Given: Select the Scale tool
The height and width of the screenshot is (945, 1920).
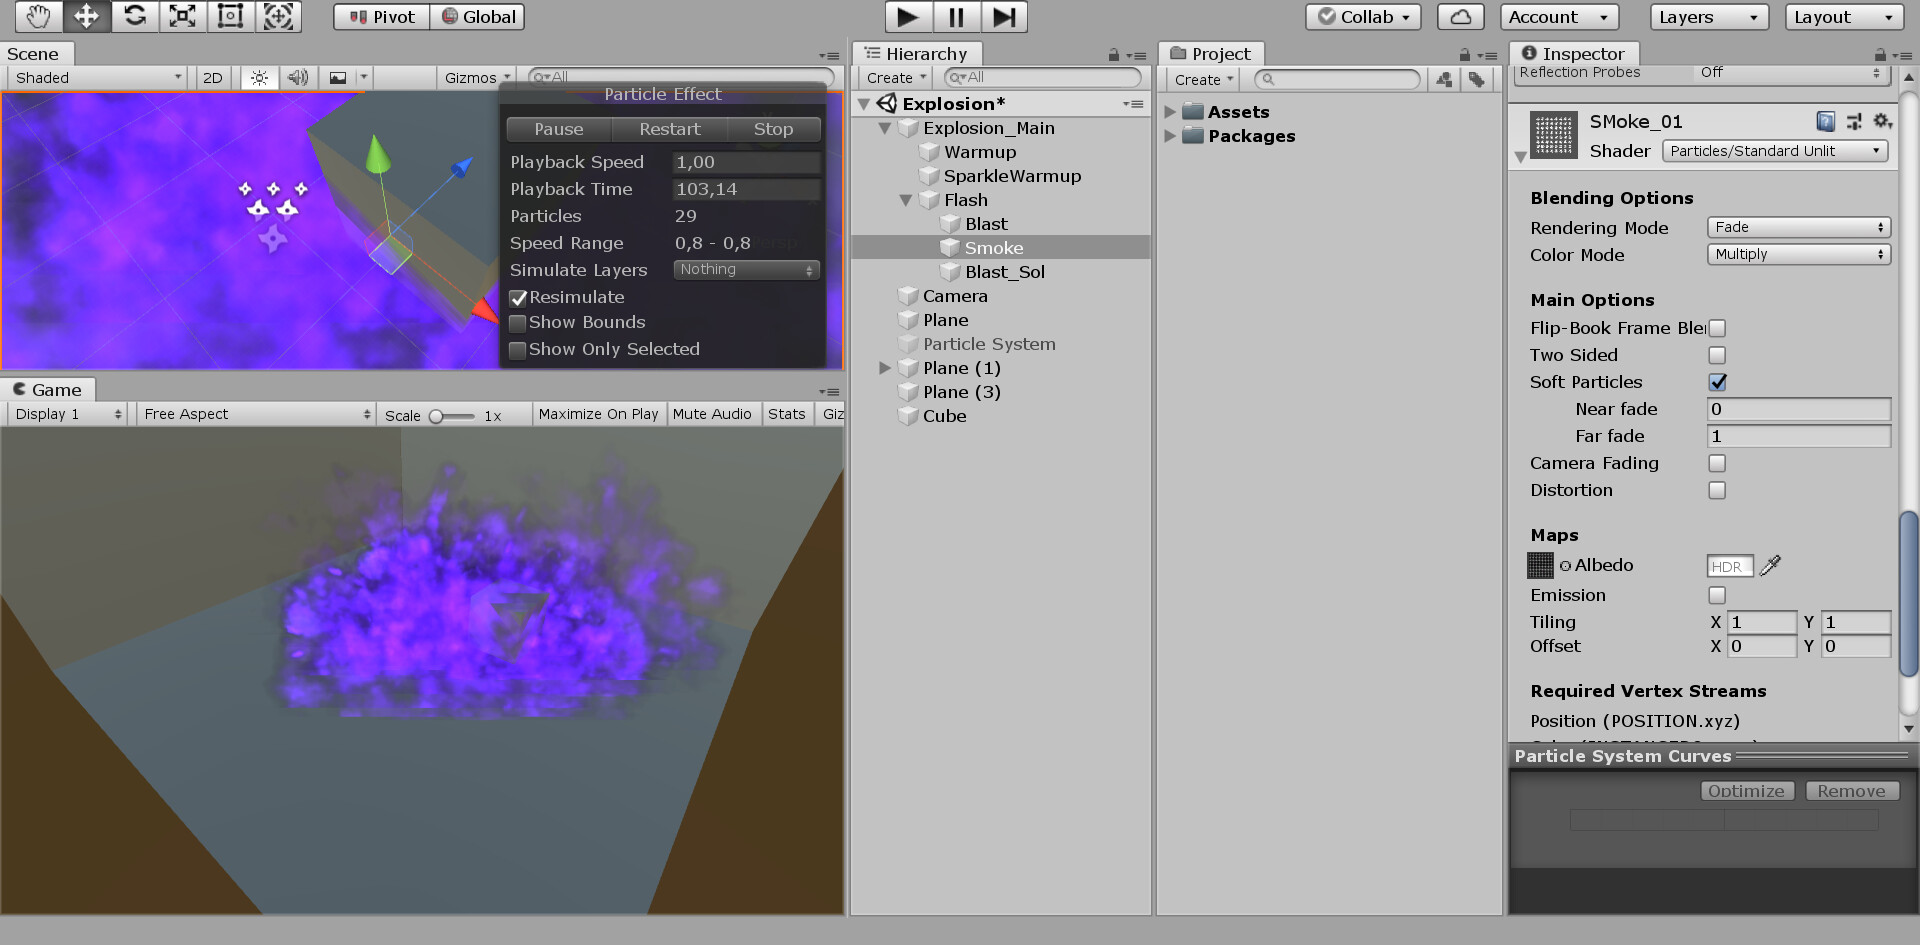Looking at the screenshot, I should [182, 16].
